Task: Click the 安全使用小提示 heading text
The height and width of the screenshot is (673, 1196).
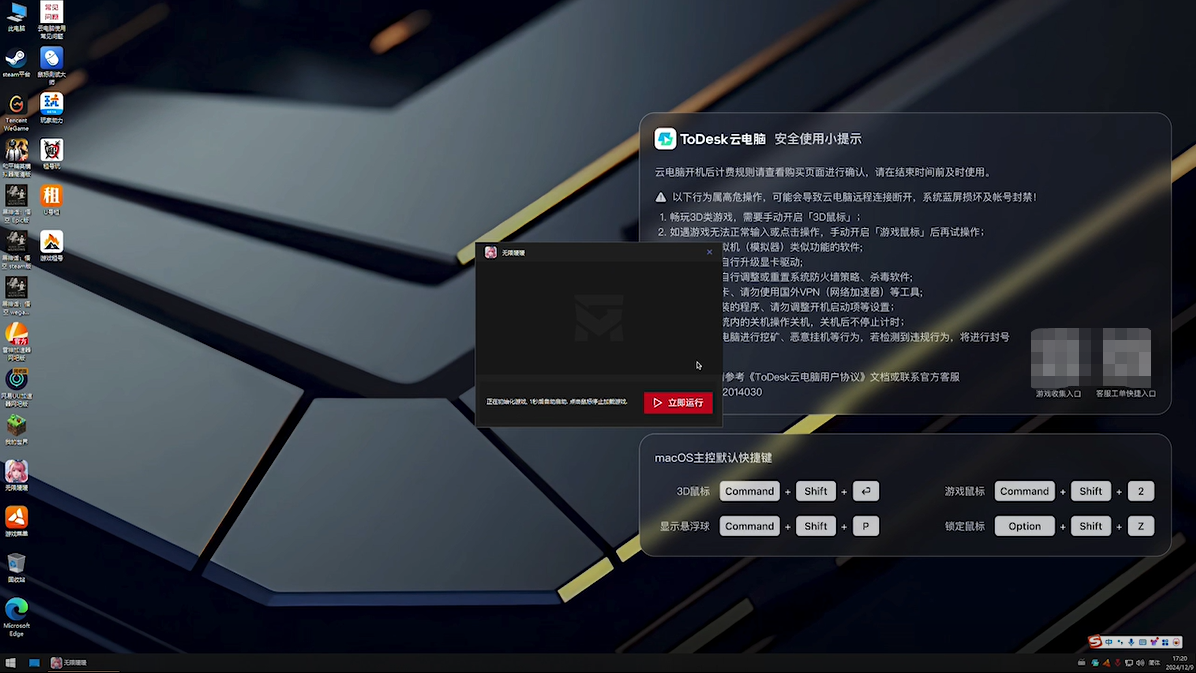Action: pos(818,139)
